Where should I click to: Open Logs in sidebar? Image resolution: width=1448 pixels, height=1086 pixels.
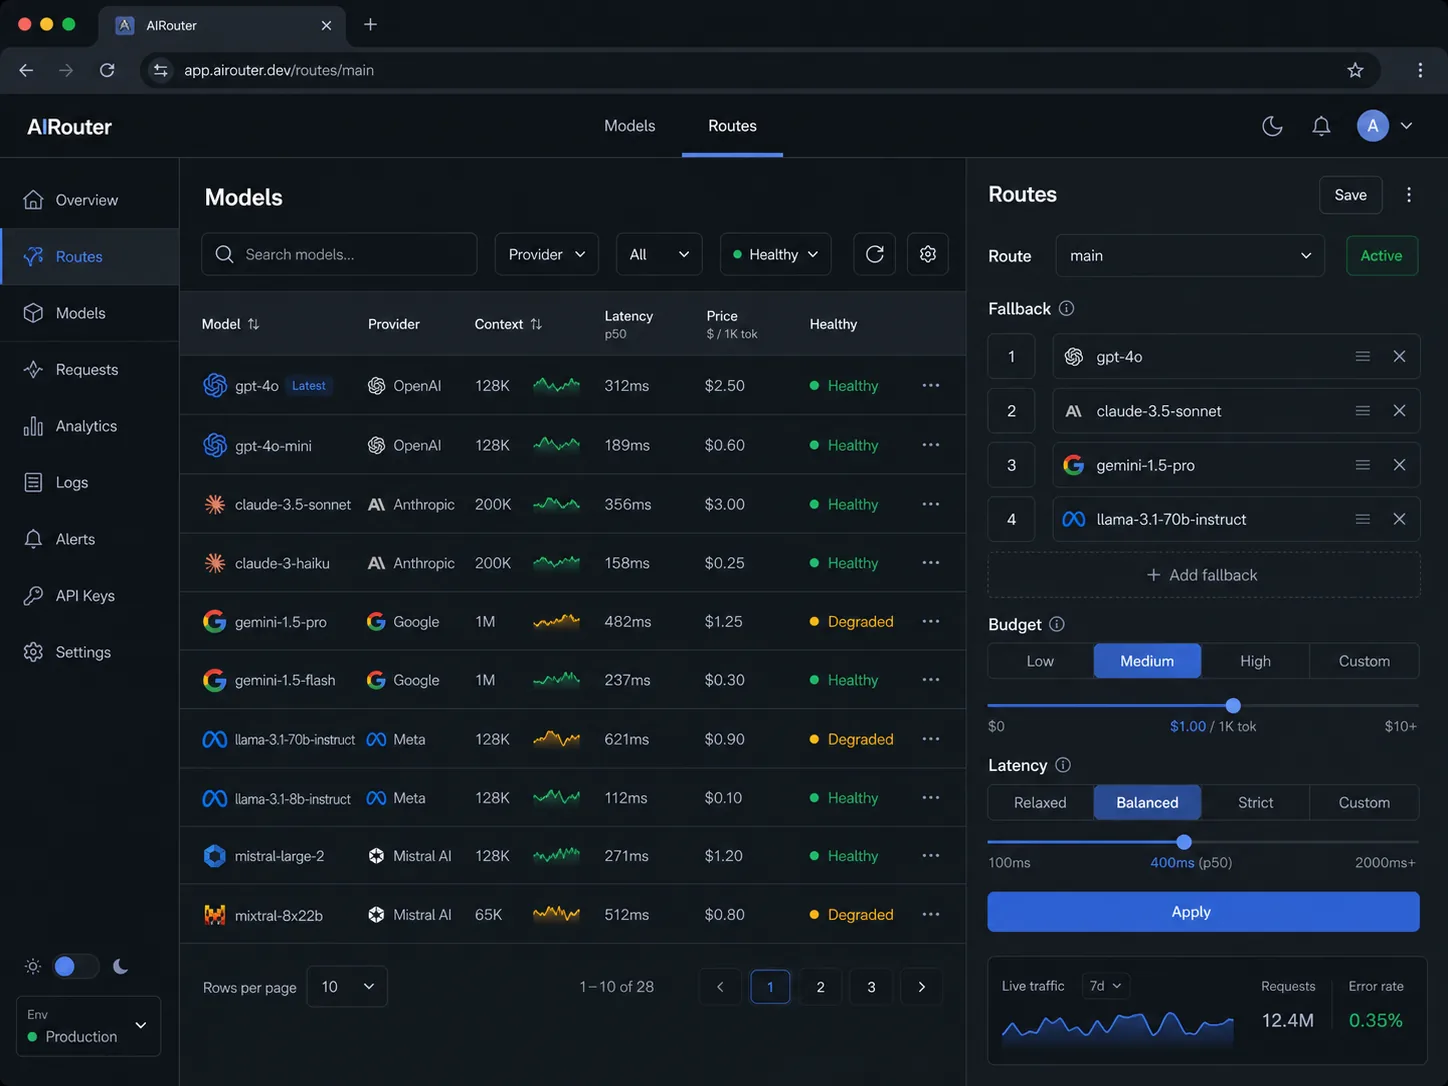point(90,482)
